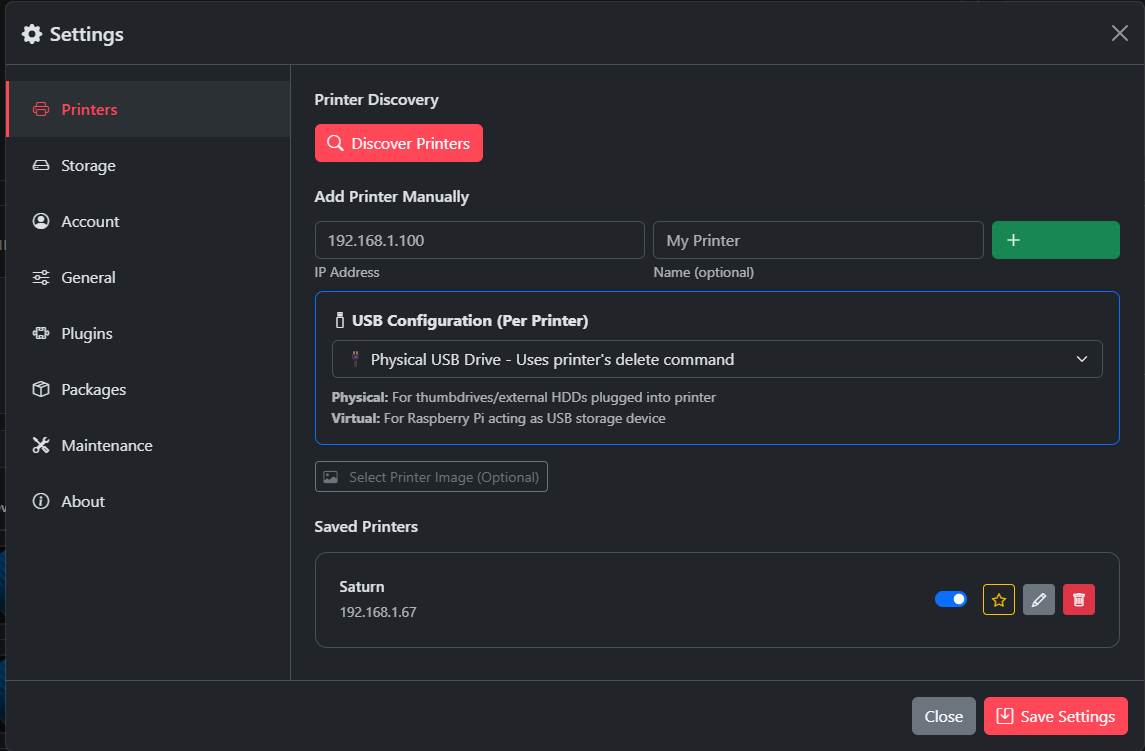The width and height of the screenshot is (1145, 751).
Task: Click the Maintenance tools icon in sidebar
Action: 41,446
